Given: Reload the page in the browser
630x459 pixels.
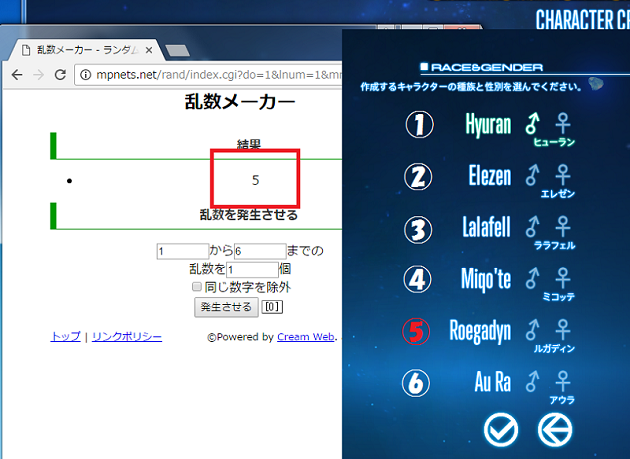Looking at the screenshot, I should pyautogui.click(x=60, y=75).
